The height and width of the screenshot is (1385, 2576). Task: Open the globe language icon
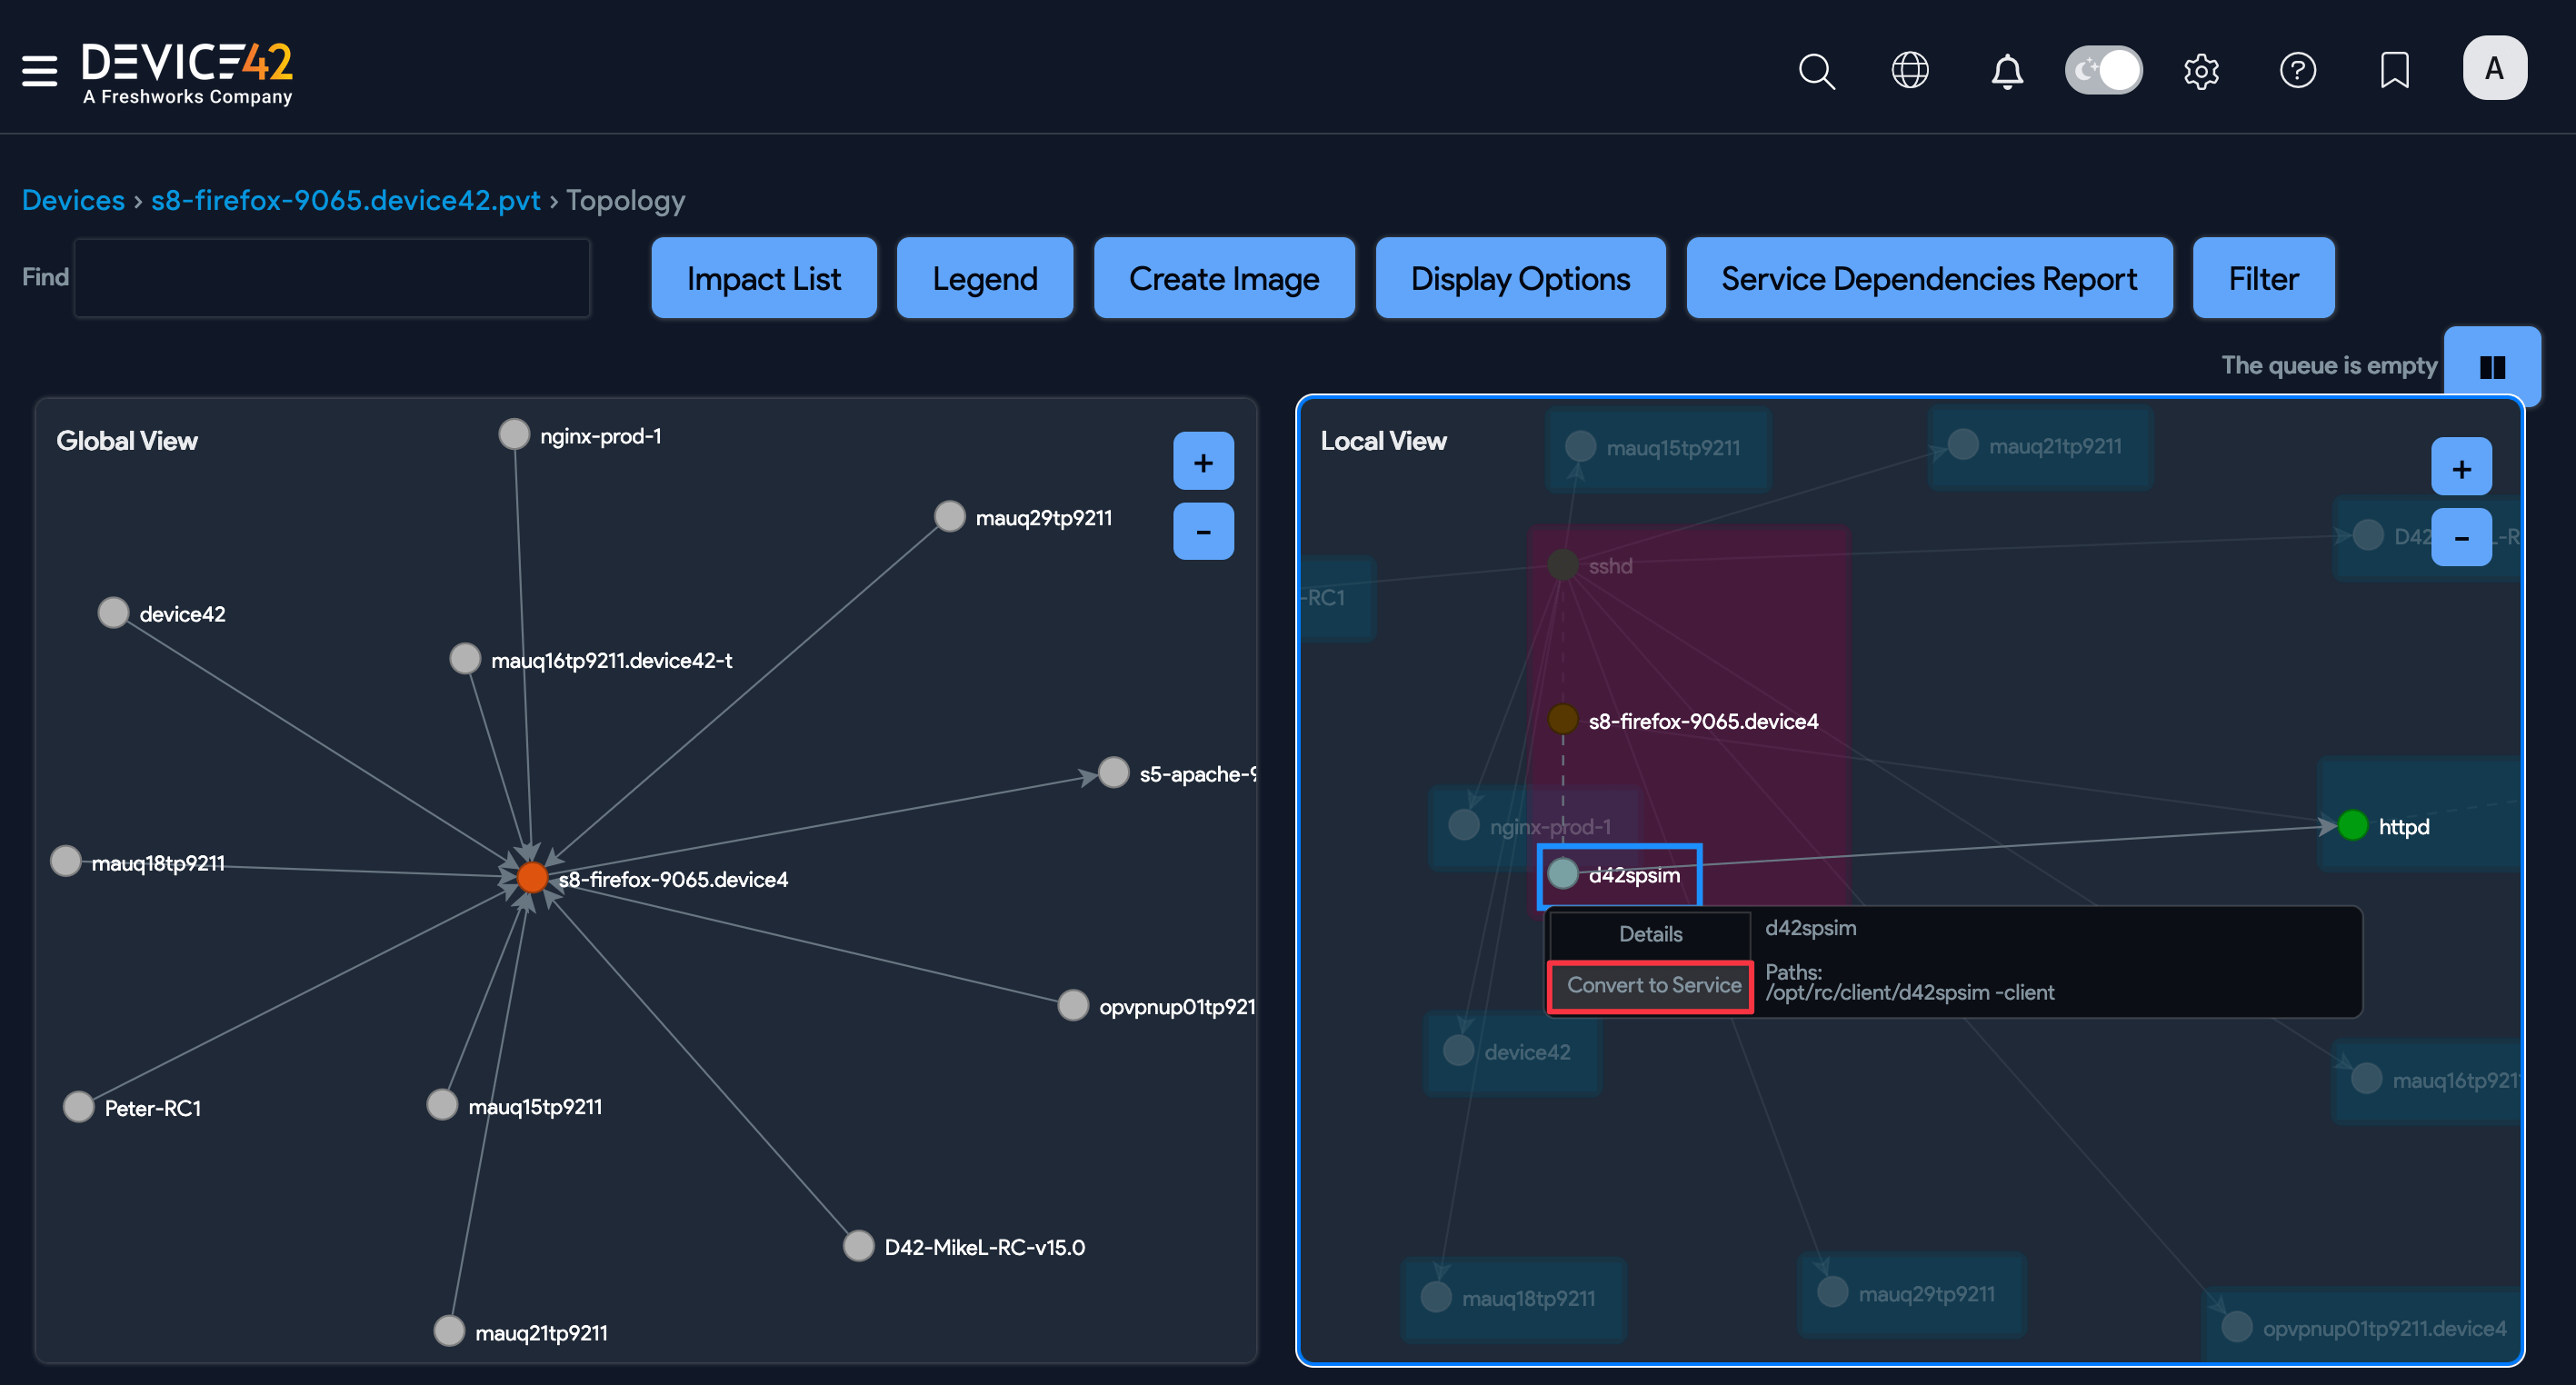(x=1910, y=71)
